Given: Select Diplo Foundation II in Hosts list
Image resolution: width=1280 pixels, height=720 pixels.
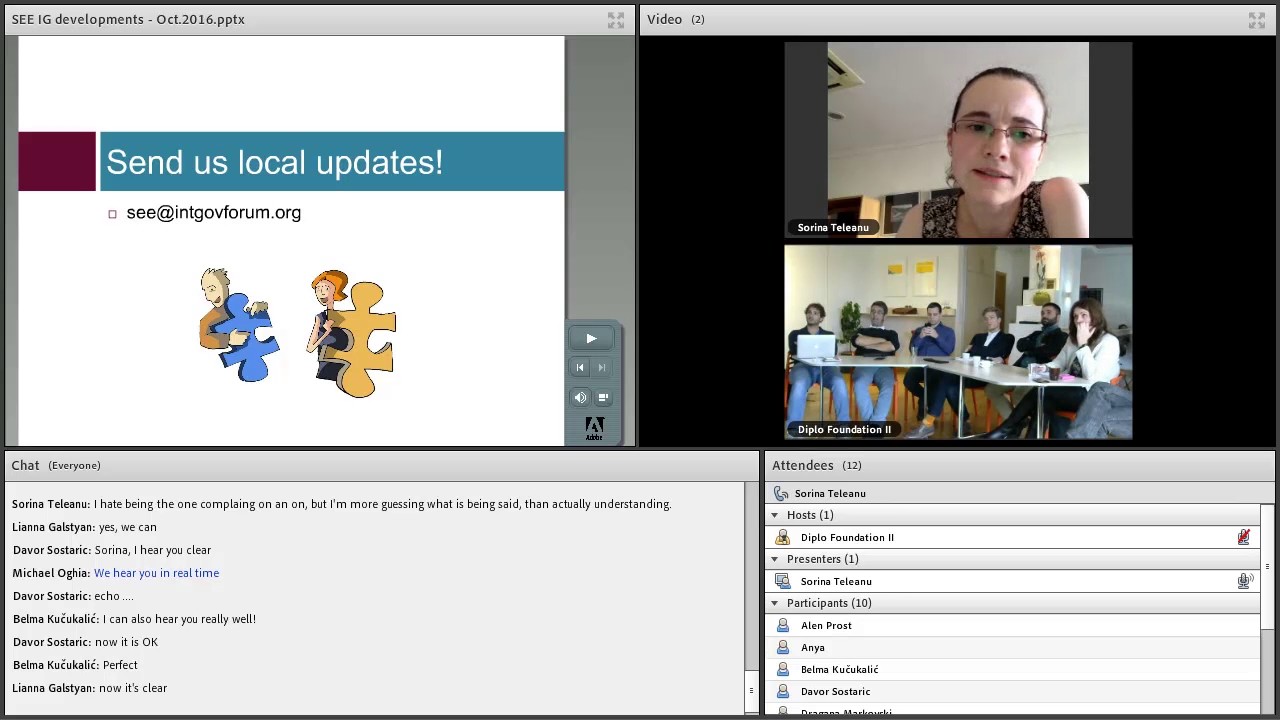Looking at the screenshot, I should click(x=1013, y=537).
